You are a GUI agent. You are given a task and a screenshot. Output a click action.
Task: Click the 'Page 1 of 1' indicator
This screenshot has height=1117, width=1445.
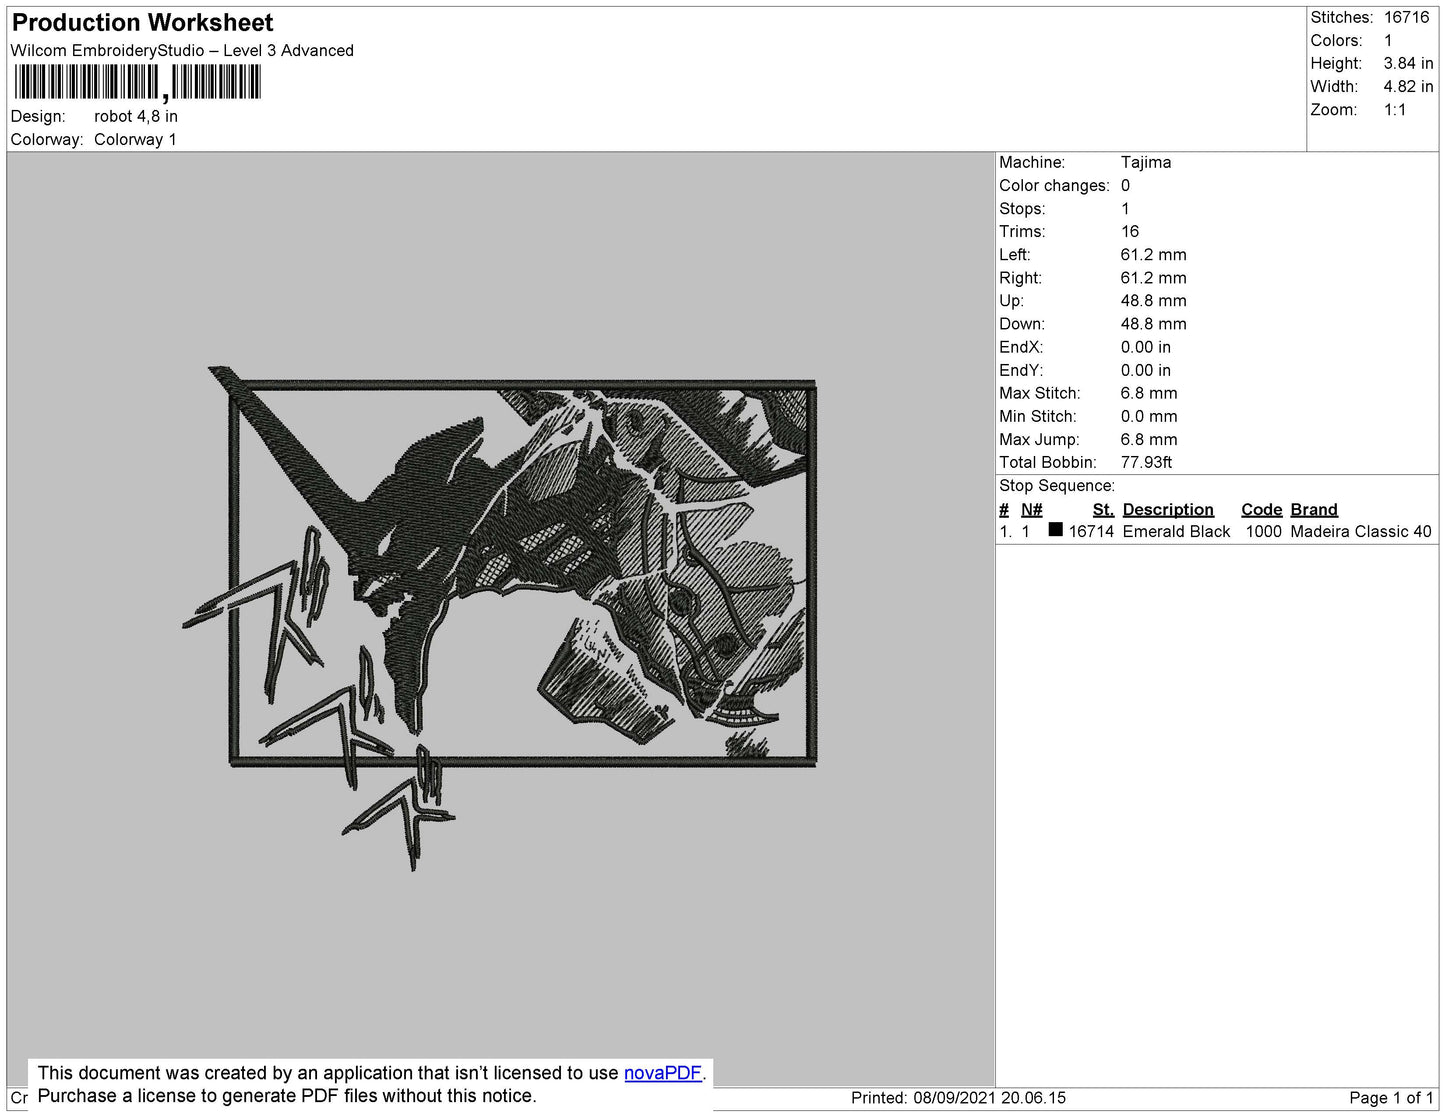[1391, 1098]
